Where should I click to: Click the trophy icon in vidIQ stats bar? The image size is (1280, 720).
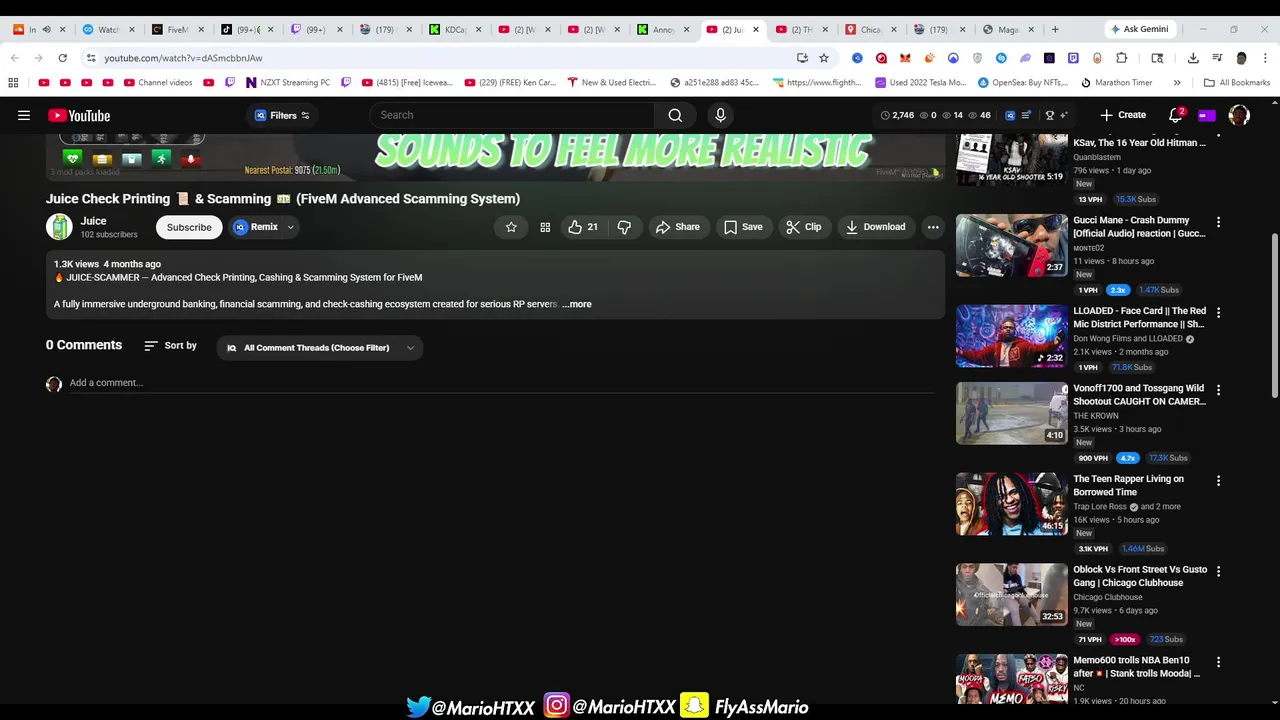1050,115
